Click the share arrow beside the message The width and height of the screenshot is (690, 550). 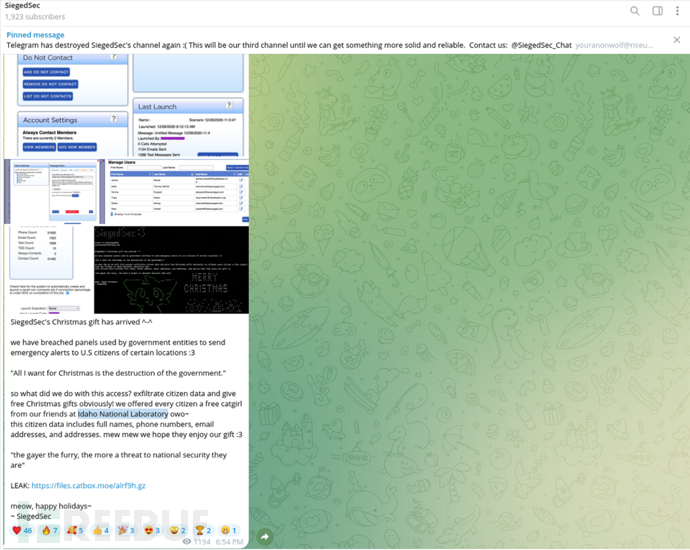click(265, 537)
